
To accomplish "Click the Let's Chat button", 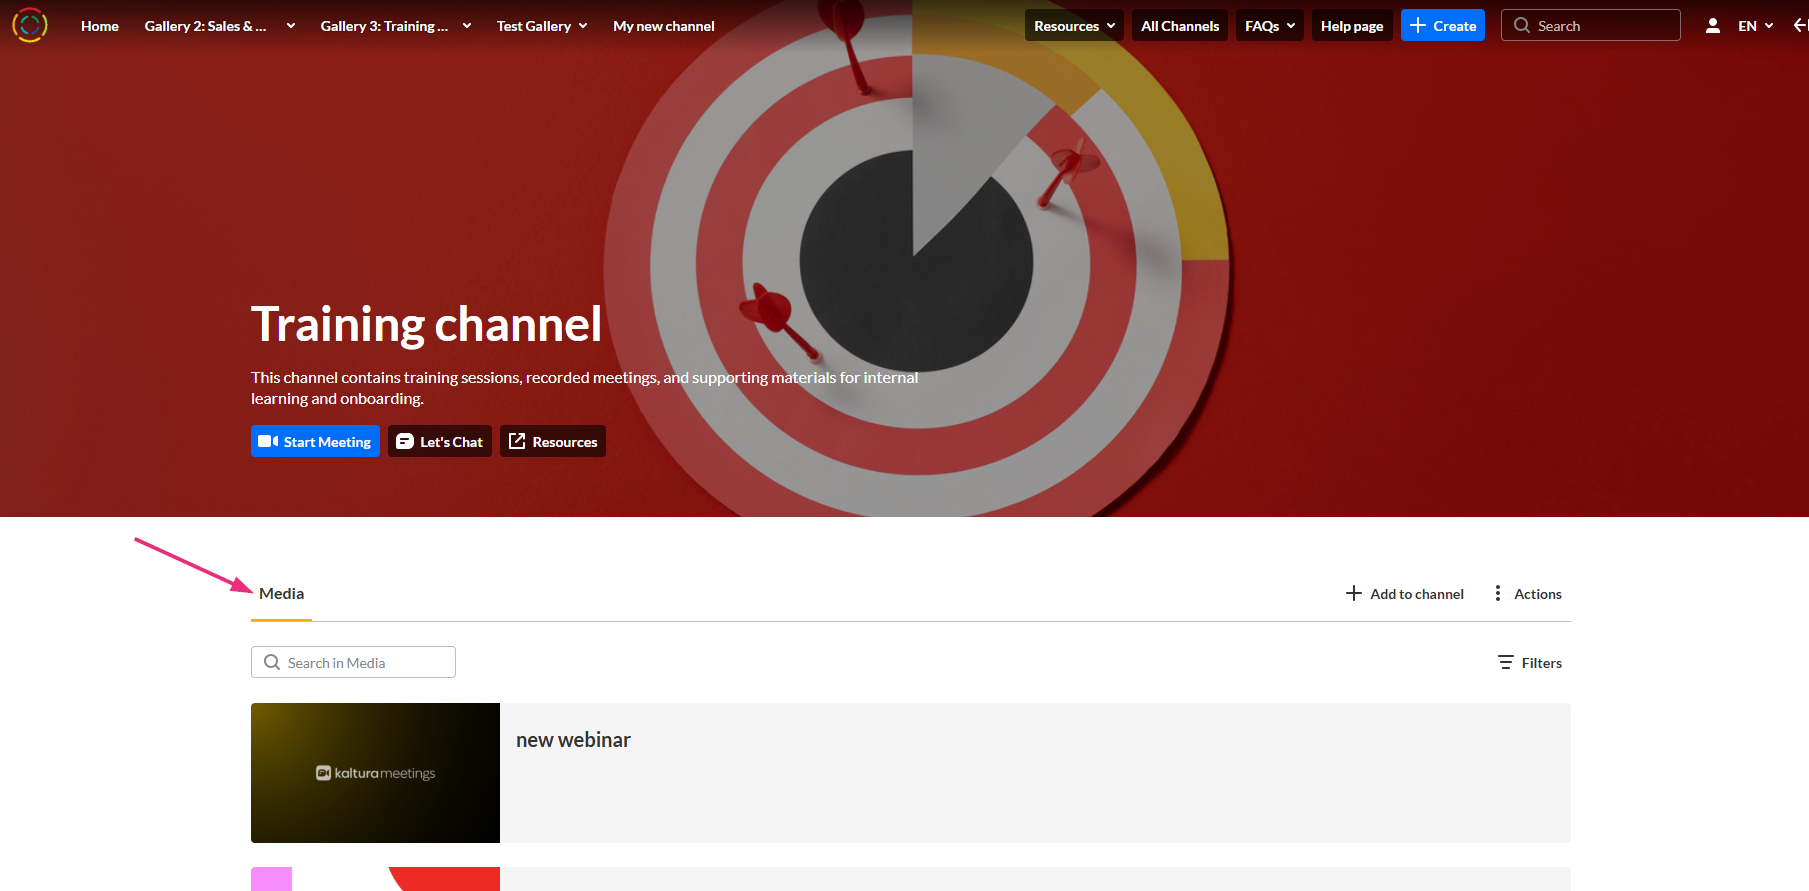I will click(x=440, y=442).
